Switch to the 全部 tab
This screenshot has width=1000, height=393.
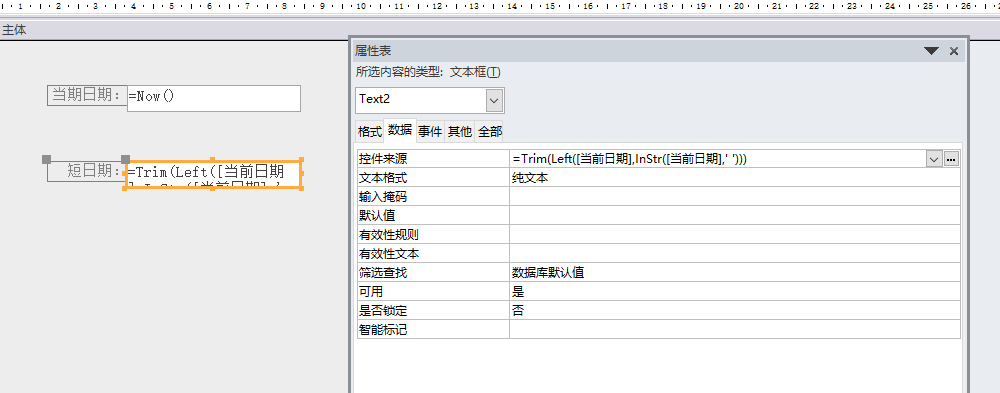[490, 131]
